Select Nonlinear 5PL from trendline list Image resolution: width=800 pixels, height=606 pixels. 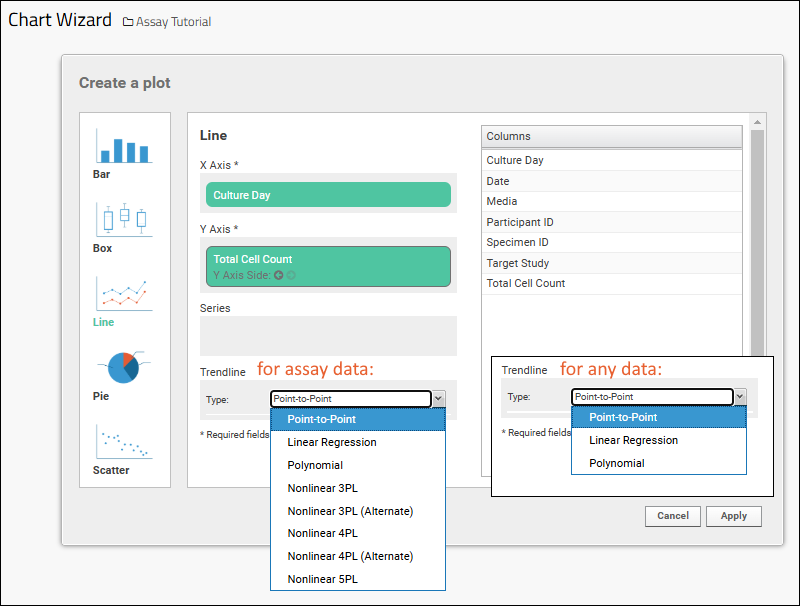pos(322,579)
